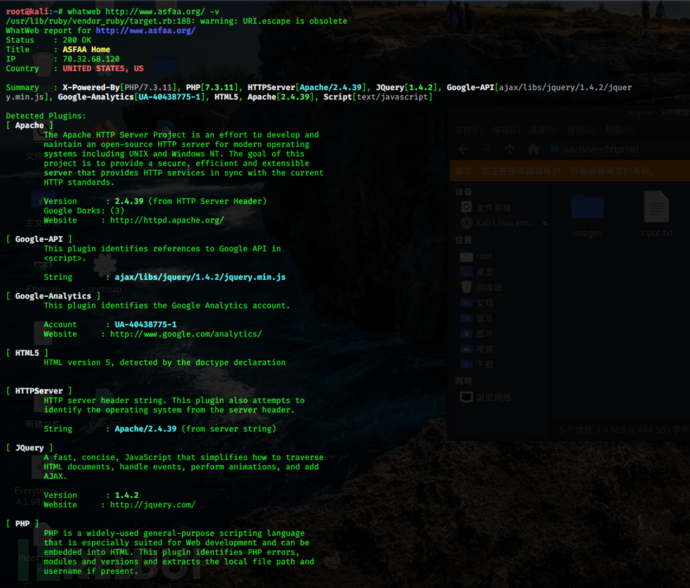Click the JQuery plugin section header
Screen dimensions: 690x588
29,448
